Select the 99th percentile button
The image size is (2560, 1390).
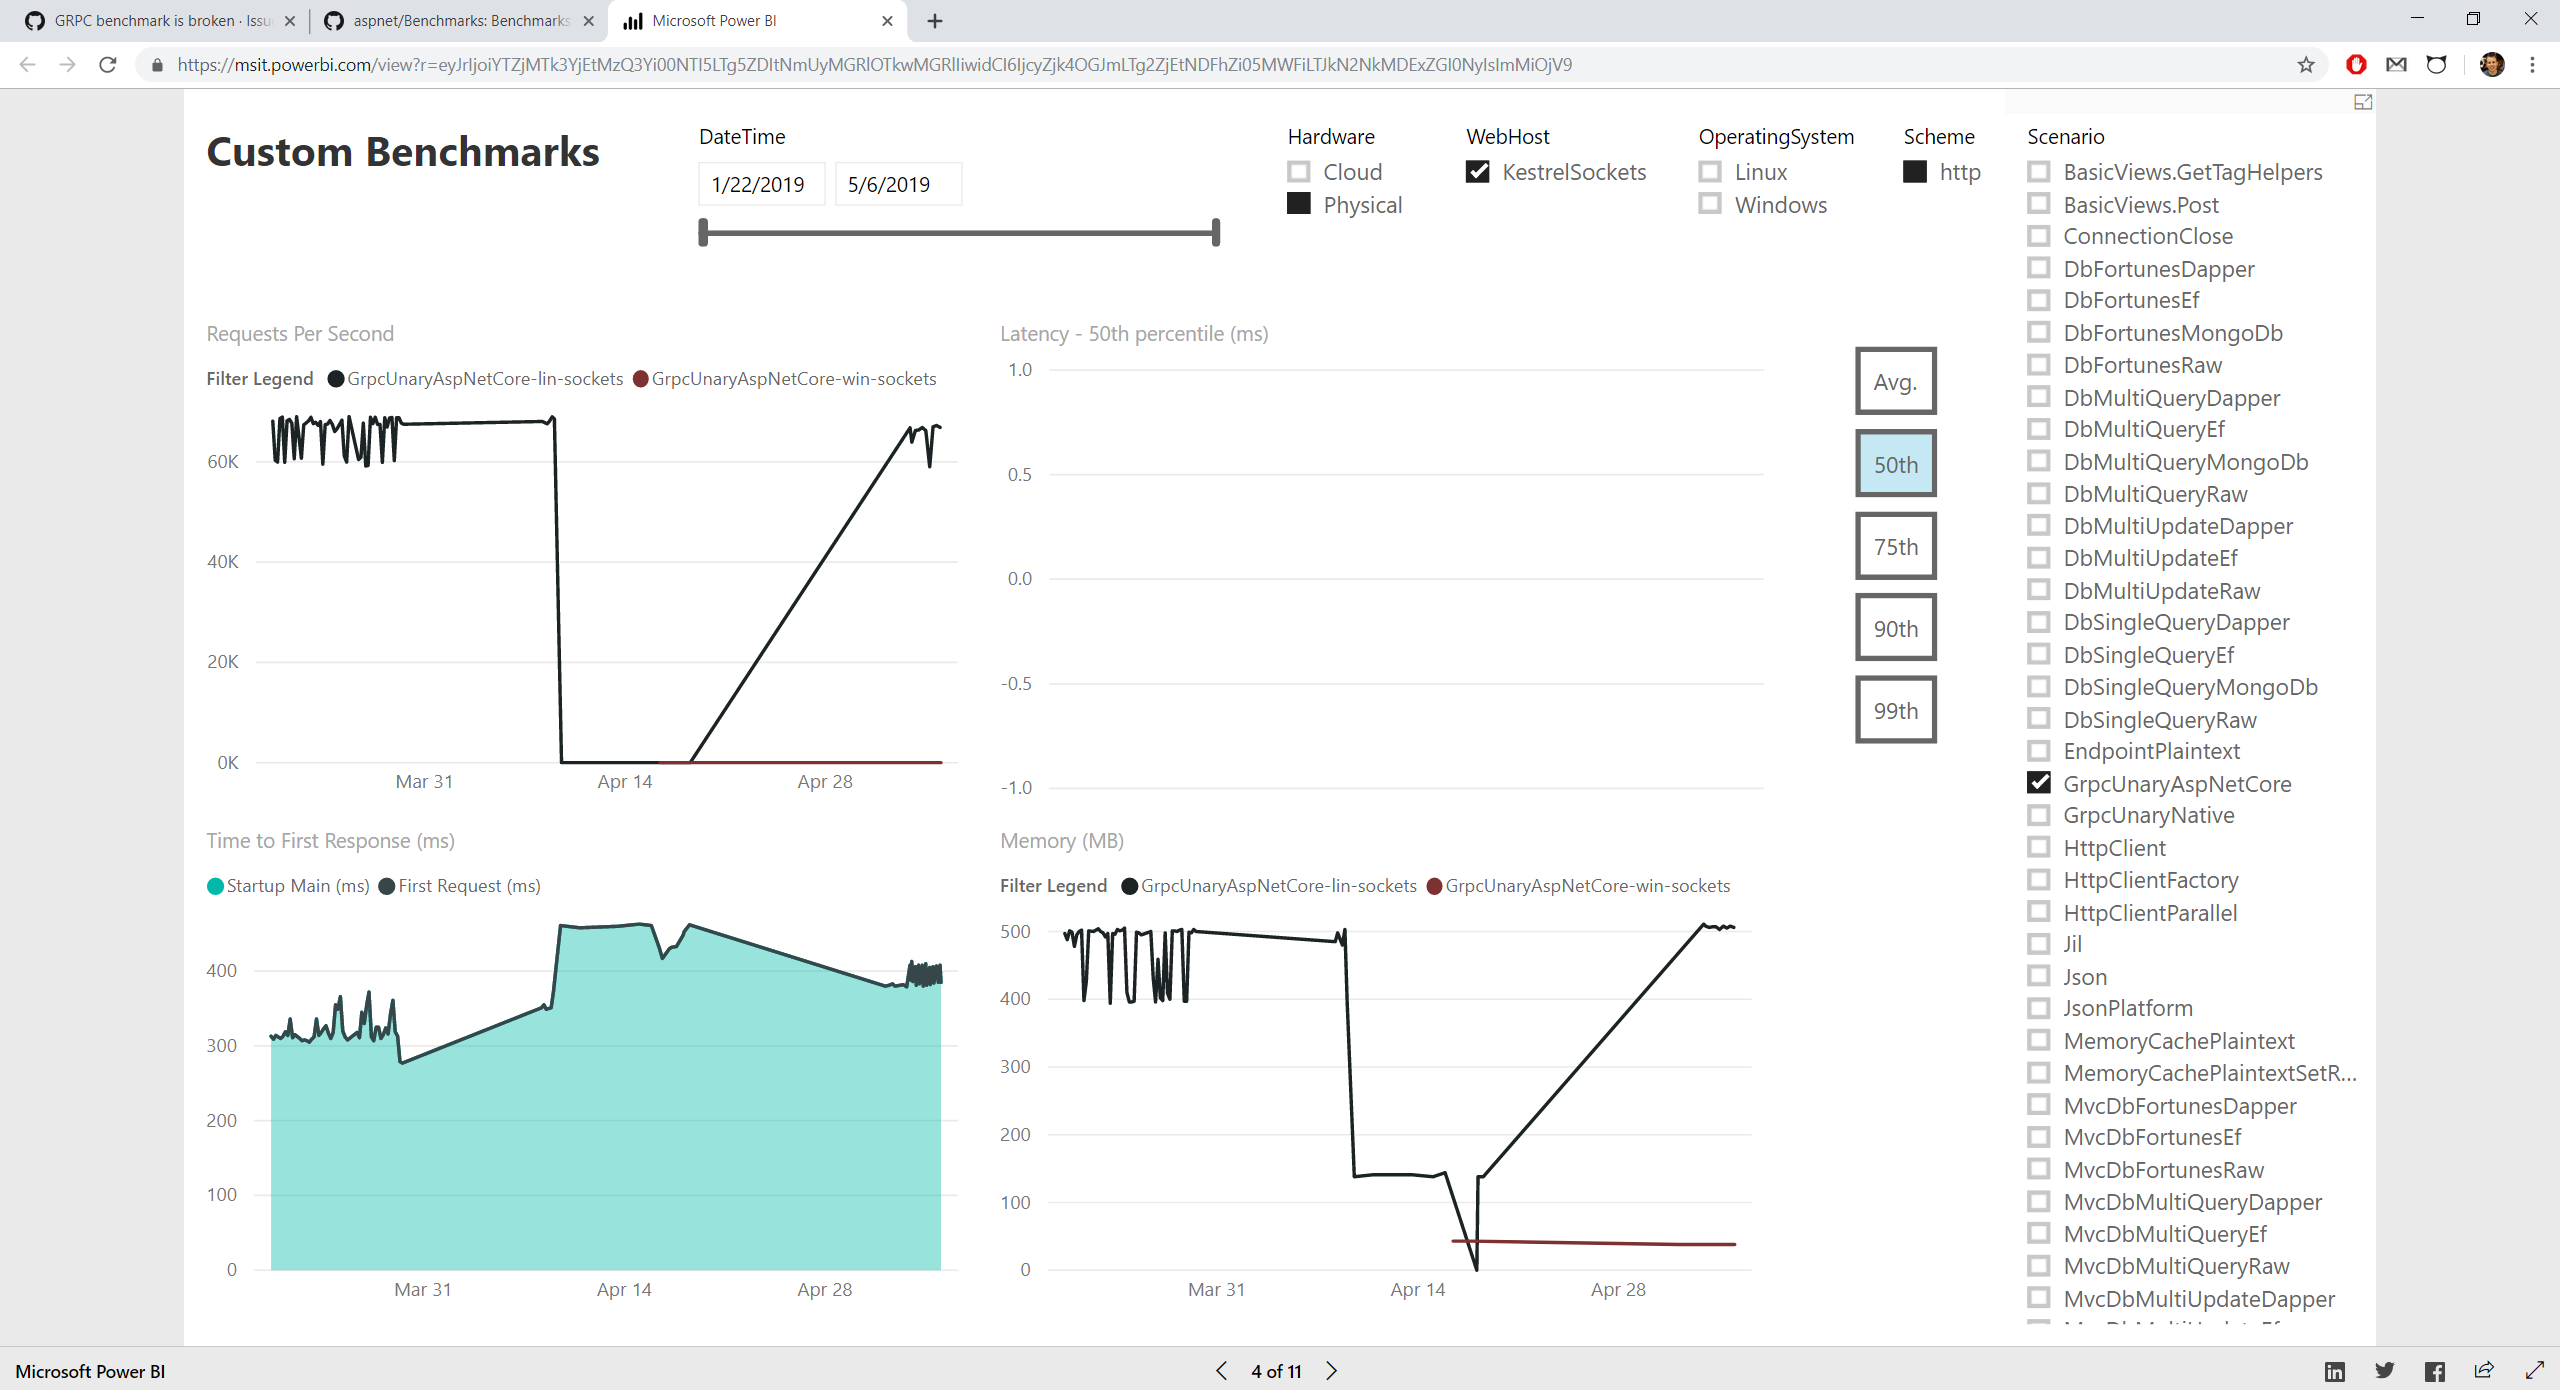pos(1895,709)
